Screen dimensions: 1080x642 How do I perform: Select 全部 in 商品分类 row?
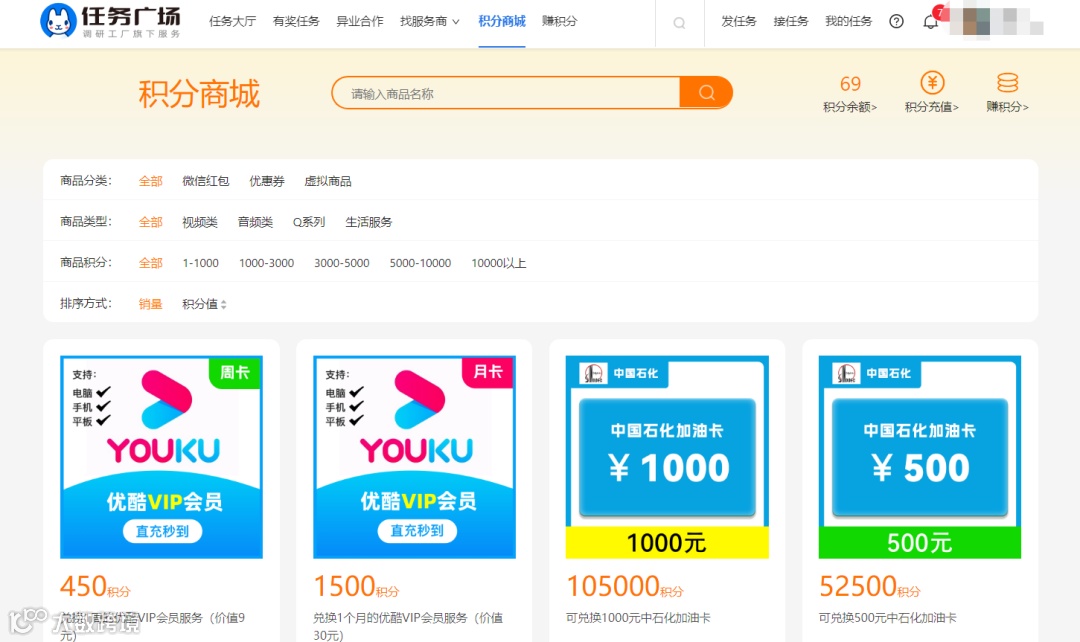pos(150,181)
